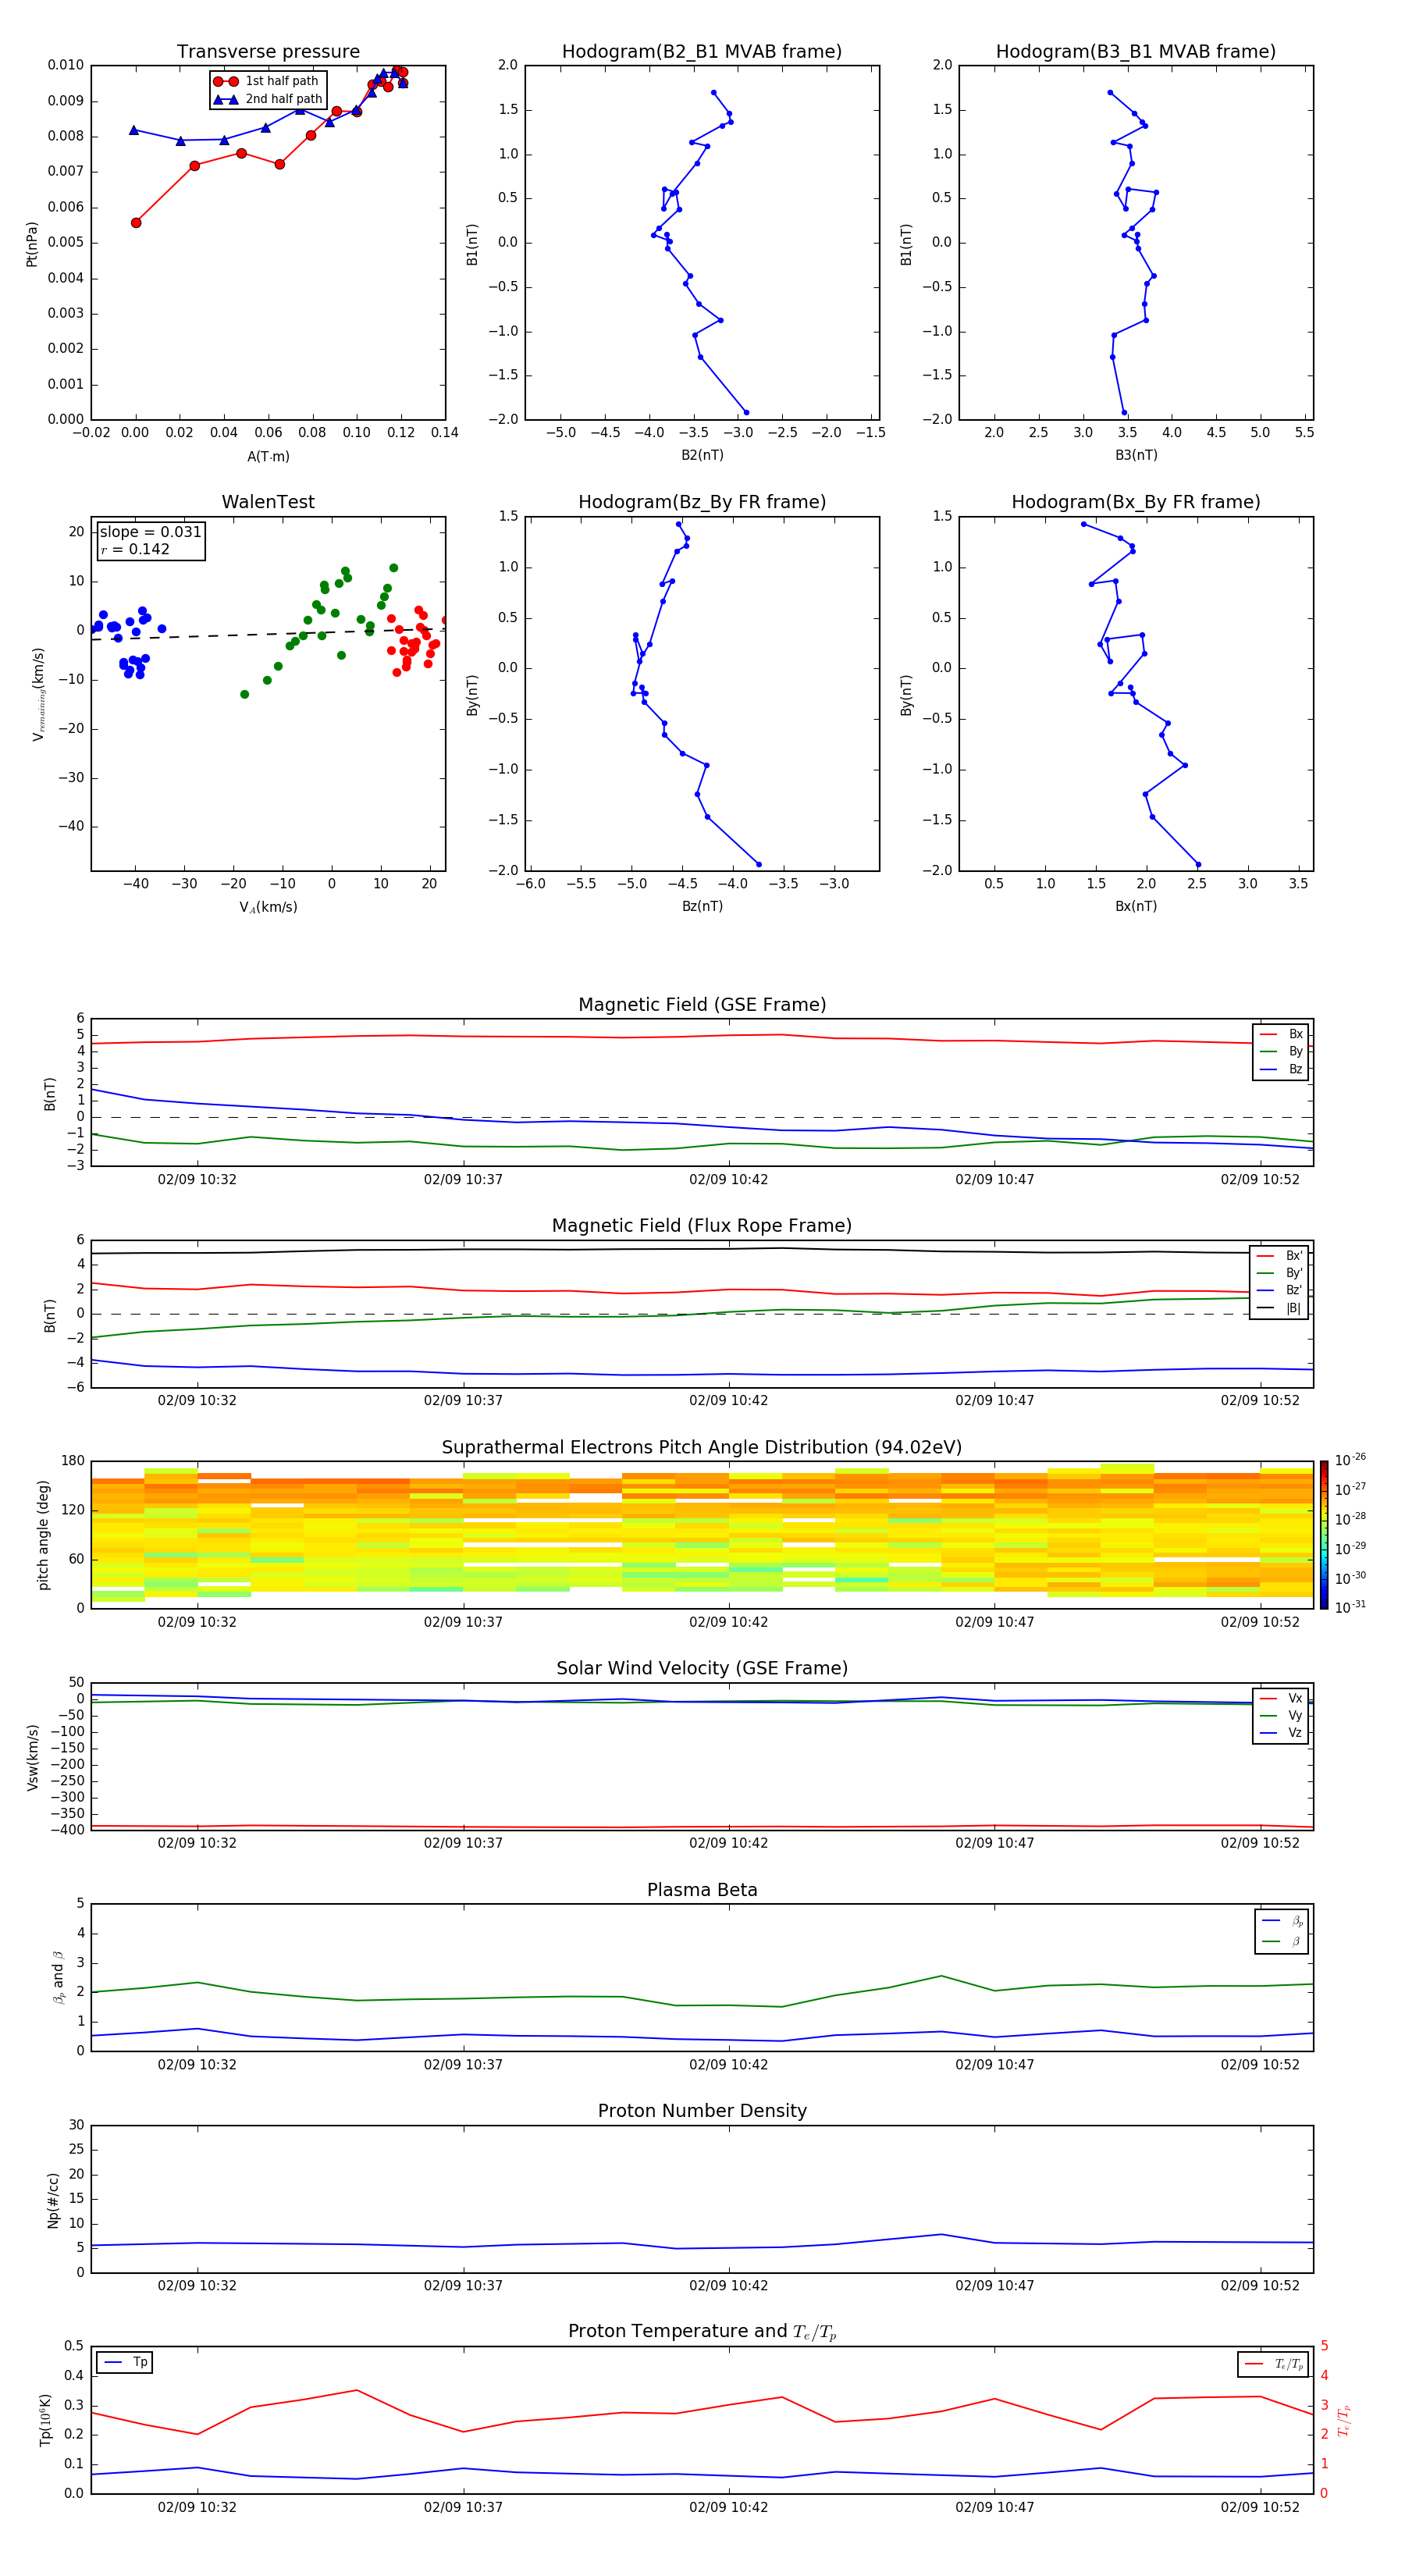The height and width of the screenshot is (2576, 1405).
Task: Click the lowest green point in the WalenTest scatter
Action: (x=244, y=694)
